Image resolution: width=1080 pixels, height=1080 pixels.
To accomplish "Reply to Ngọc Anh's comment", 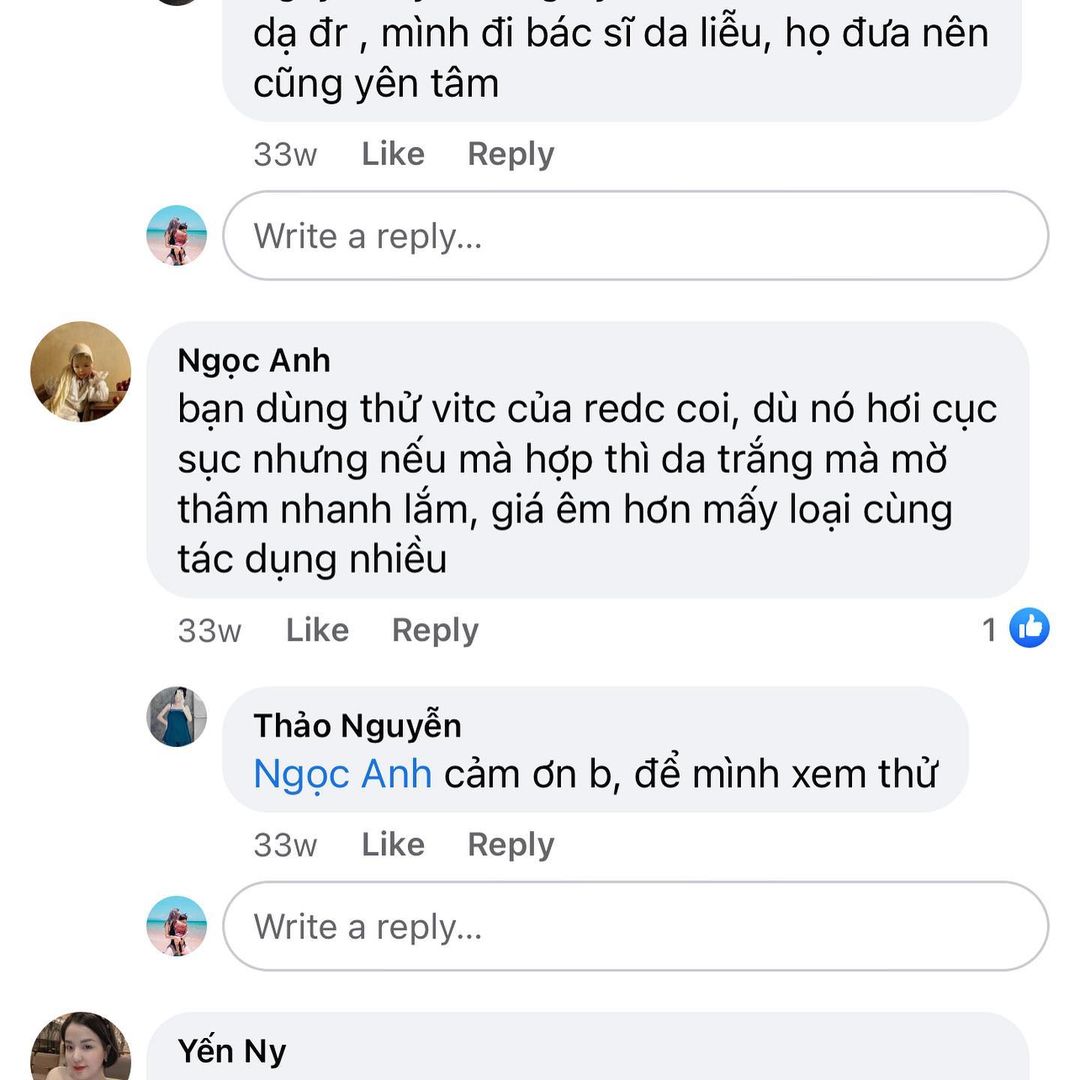I will [x=435, y=630].
